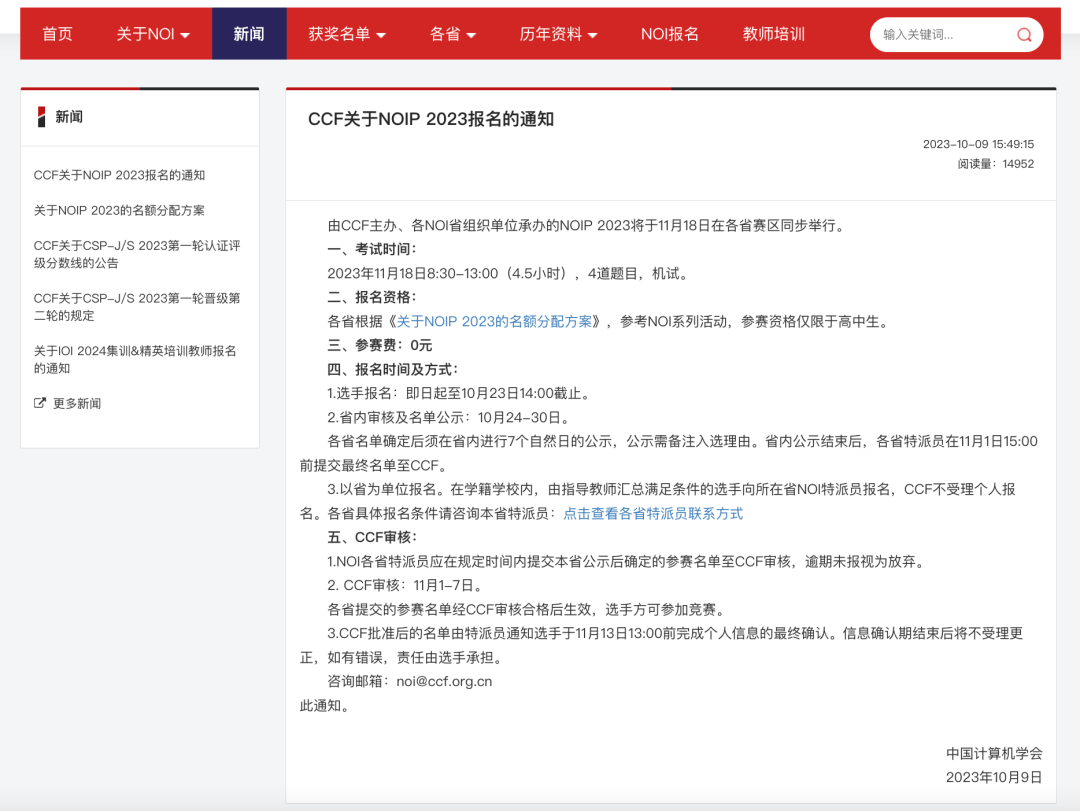Switch to the highlighted 新闻 tab
The height and width of the screenshot is (811, 1080).
point(249,33)
